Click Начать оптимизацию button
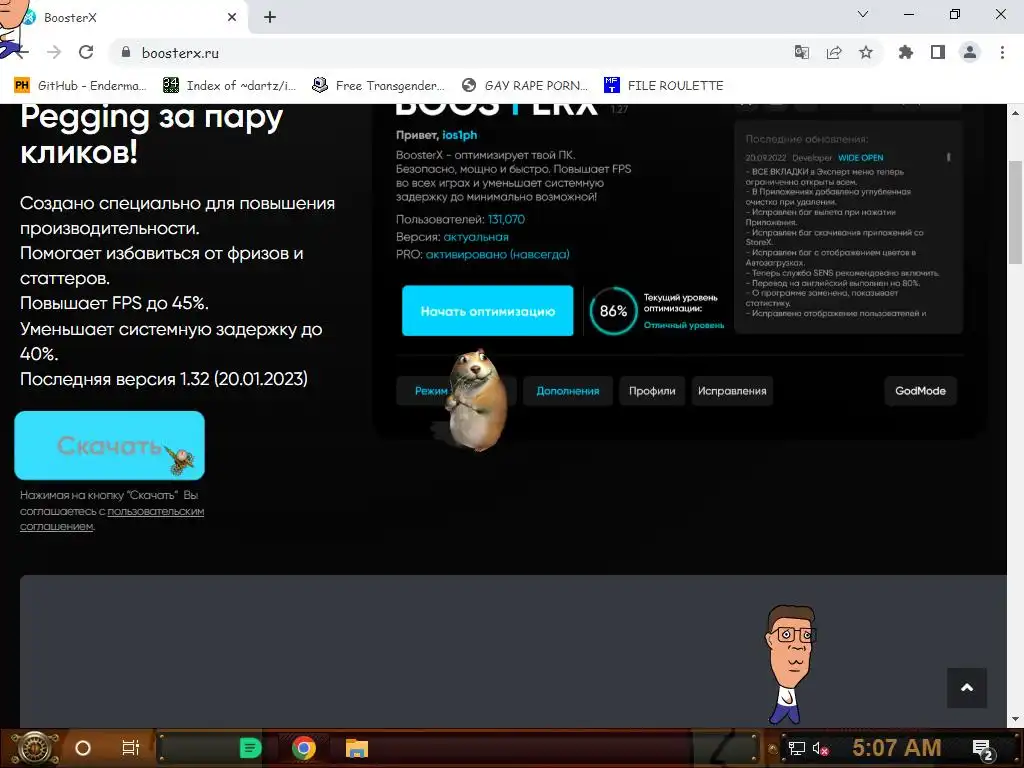1024x768 pixels. click(x=488, y=311)
